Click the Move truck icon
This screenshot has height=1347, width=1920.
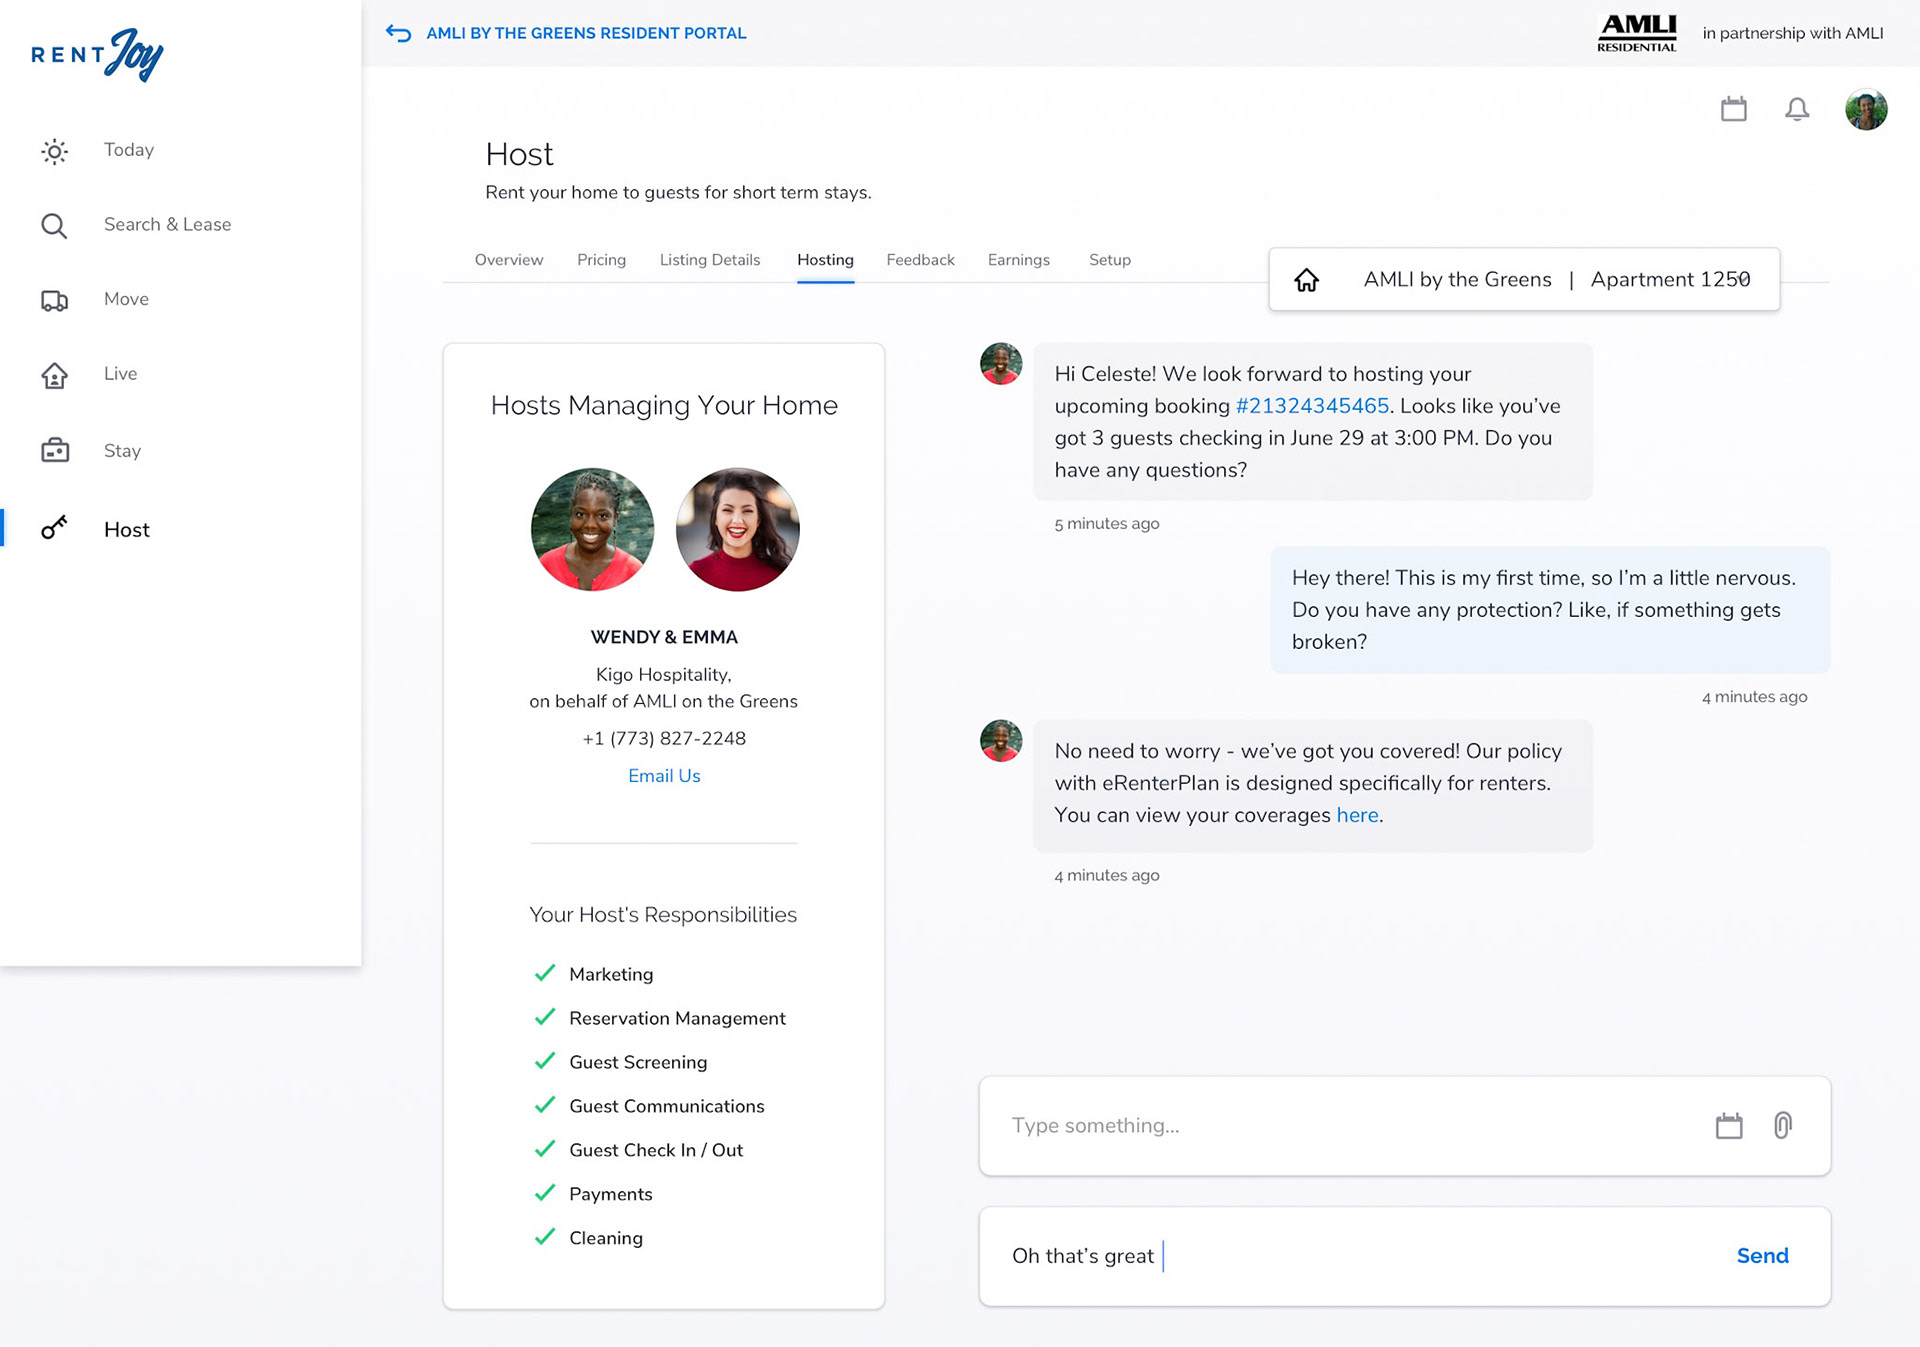[55, 300]
